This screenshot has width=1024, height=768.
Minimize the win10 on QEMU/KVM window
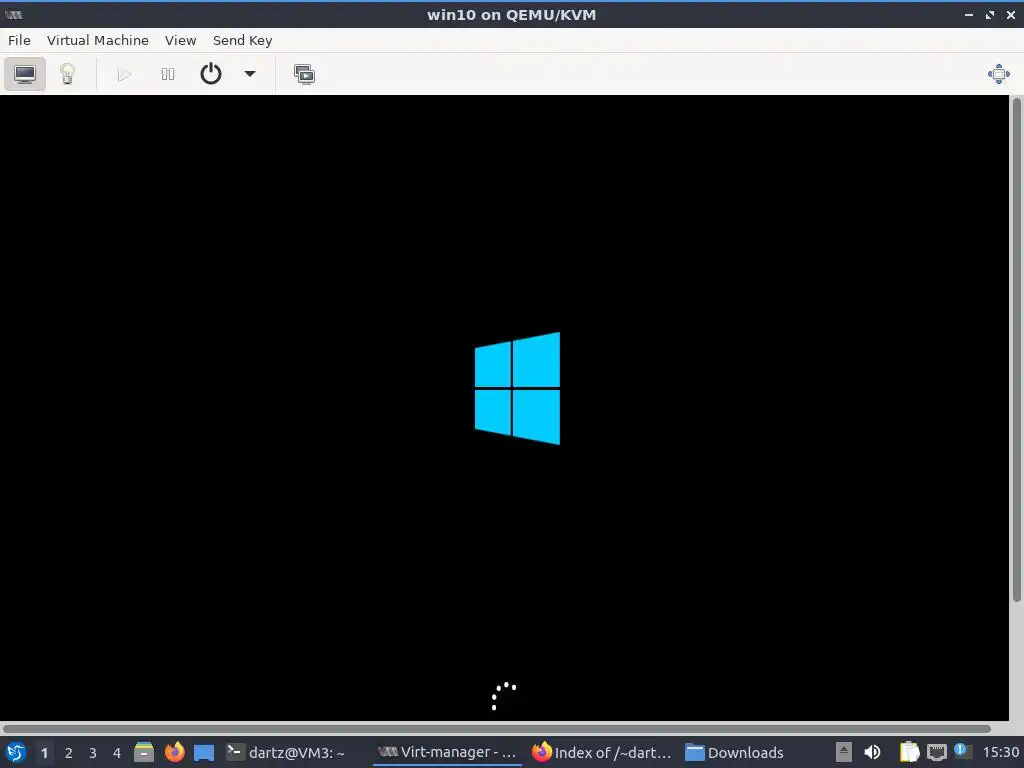coord(969,14)
